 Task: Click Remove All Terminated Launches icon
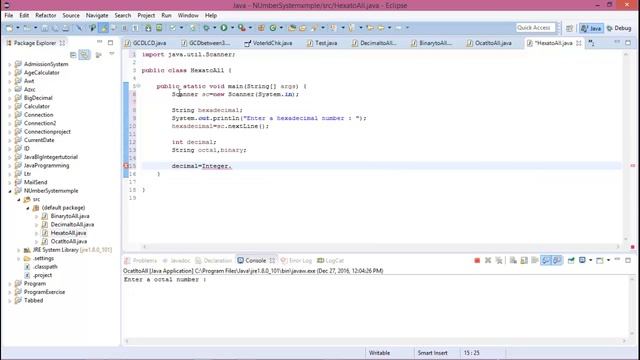click(x=499, y=260)
